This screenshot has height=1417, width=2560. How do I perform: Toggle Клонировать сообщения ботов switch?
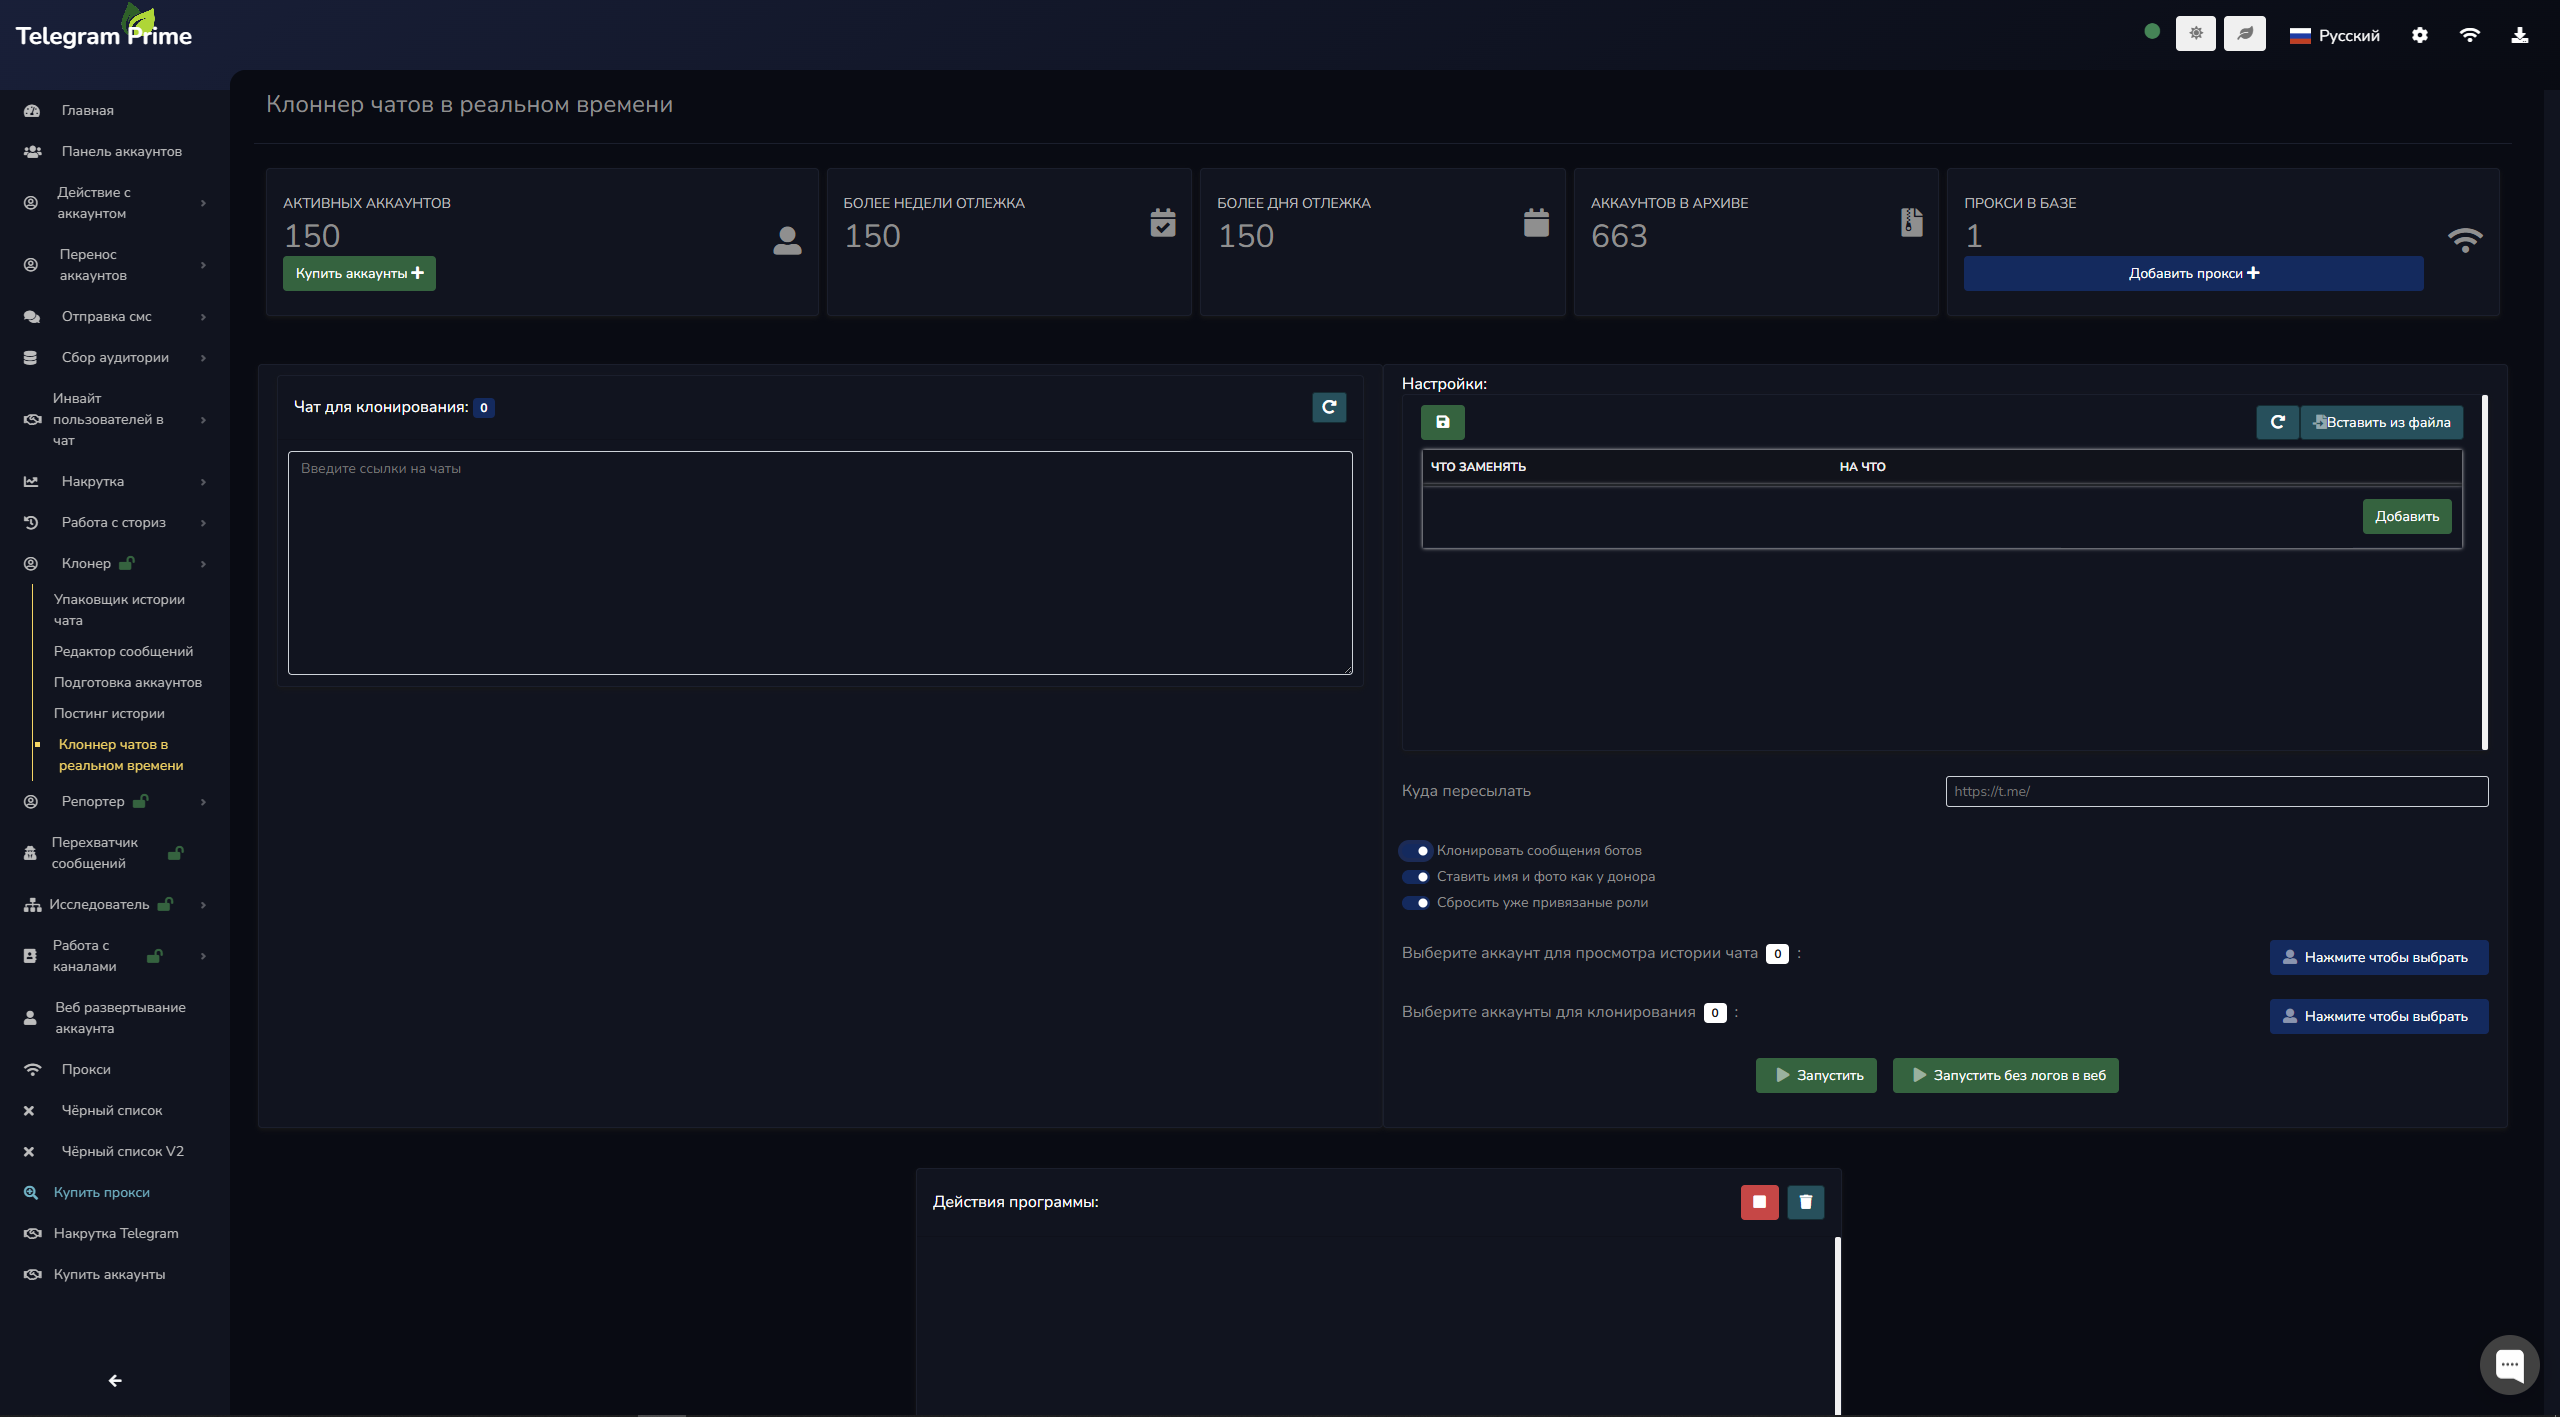pos(1415,851)
